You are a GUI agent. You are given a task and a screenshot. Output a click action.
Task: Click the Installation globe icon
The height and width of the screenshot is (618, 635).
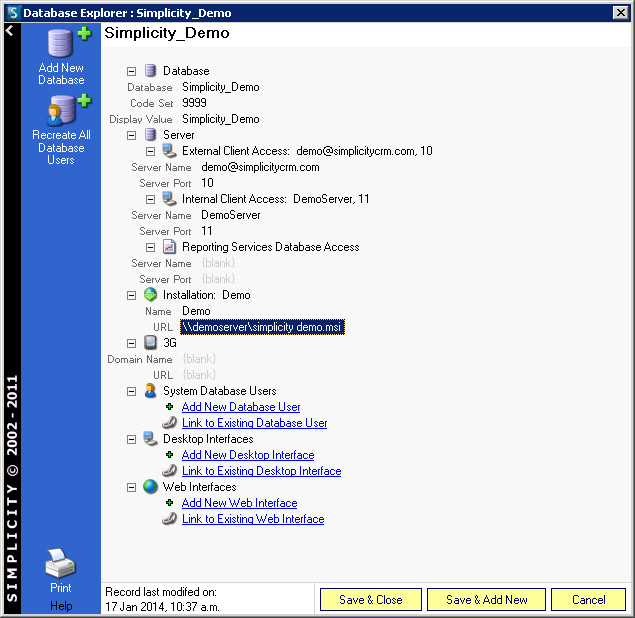coord(151,295)
